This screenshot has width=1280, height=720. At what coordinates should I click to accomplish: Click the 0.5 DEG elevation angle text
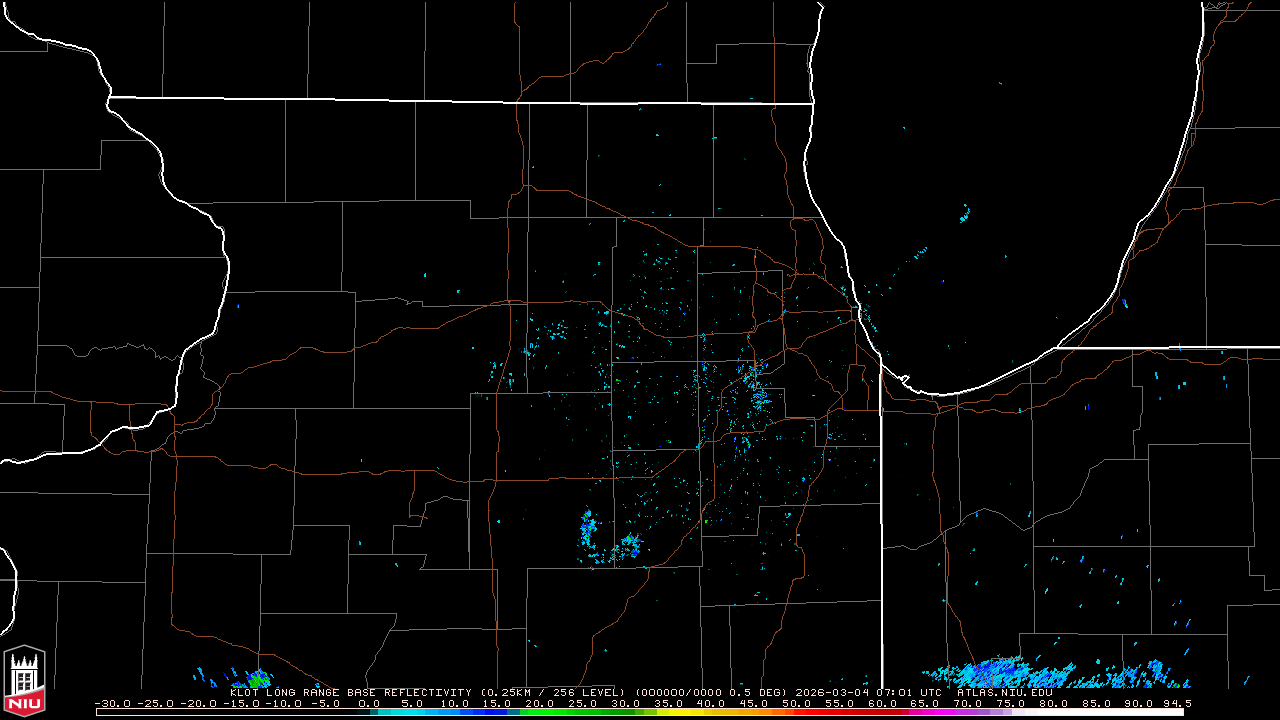click(747, 692)
